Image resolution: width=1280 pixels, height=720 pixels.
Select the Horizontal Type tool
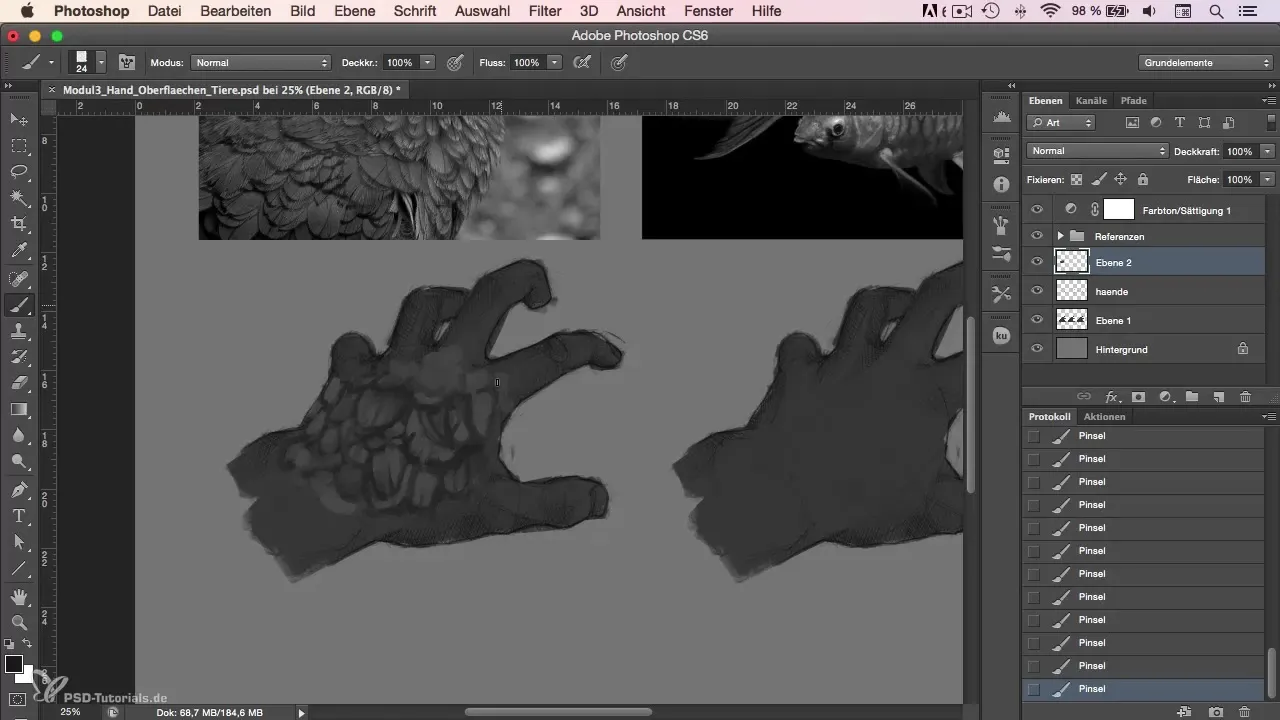(19, 517)
